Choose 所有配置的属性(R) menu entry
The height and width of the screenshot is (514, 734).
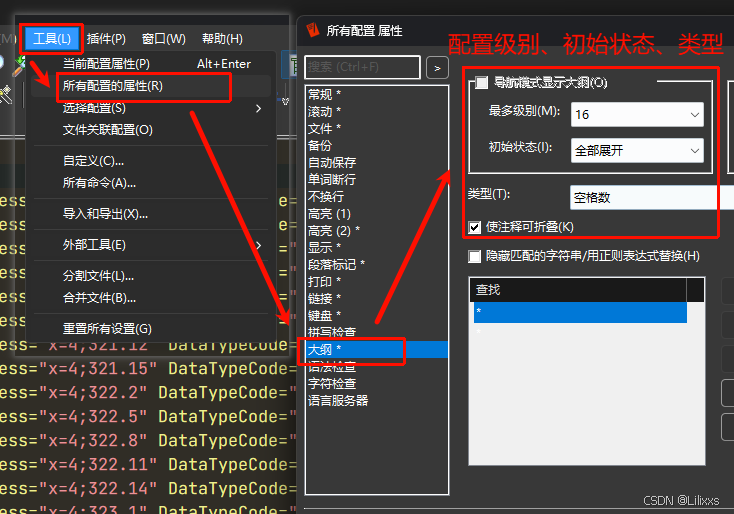click(151, 86)
